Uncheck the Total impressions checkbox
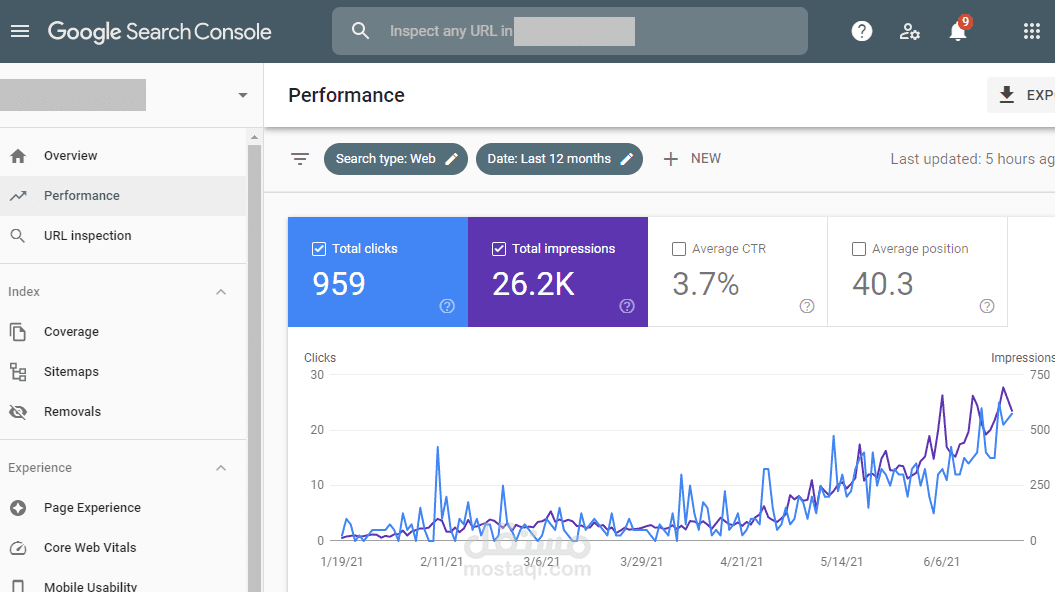The height and width of the screenshot is (592, 1055). [499, 249]
